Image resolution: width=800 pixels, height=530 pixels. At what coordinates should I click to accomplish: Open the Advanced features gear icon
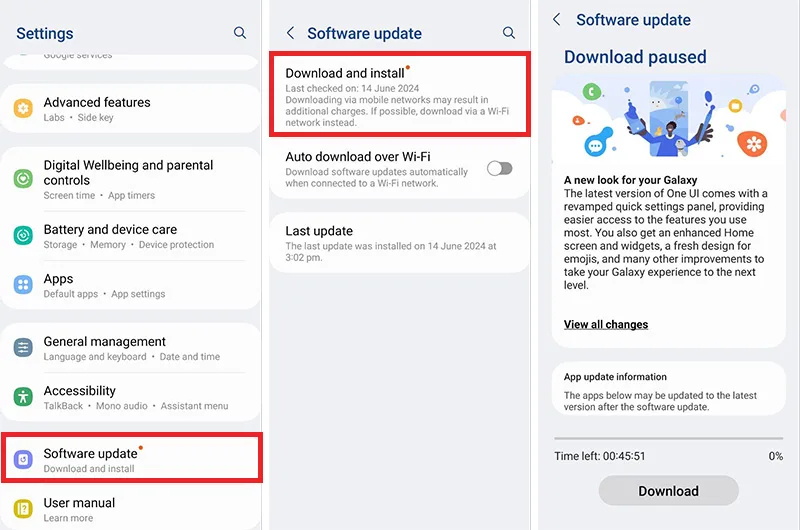pyautogui.click(x=23, y=108)
